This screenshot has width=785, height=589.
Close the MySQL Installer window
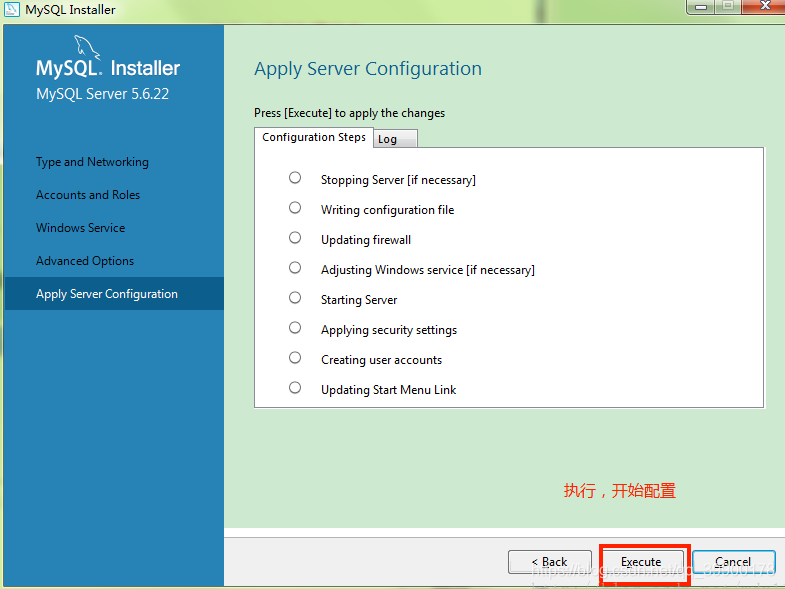coord(764,6)
